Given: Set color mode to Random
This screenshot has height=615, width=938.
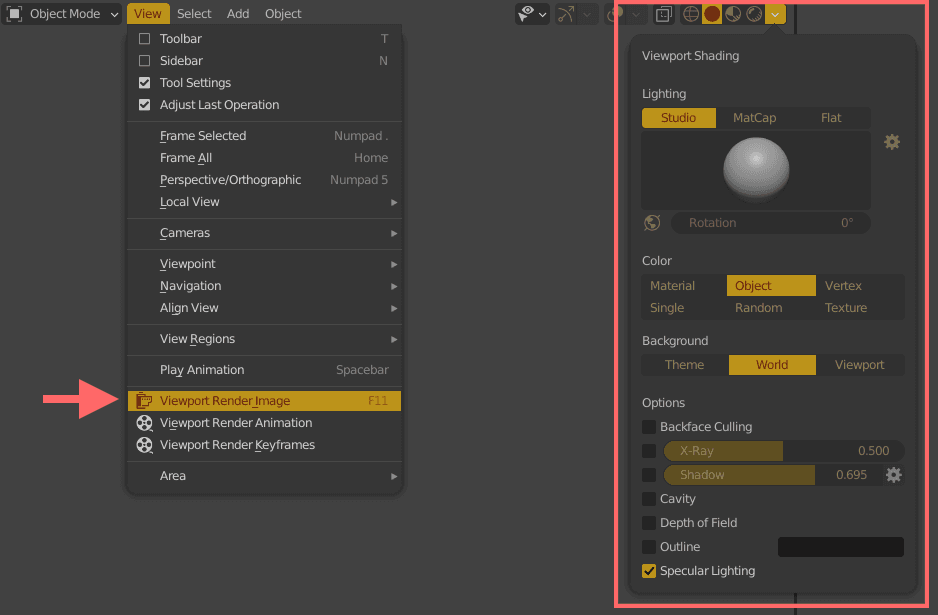Looking at the screenshot, I should pos(758,308).
